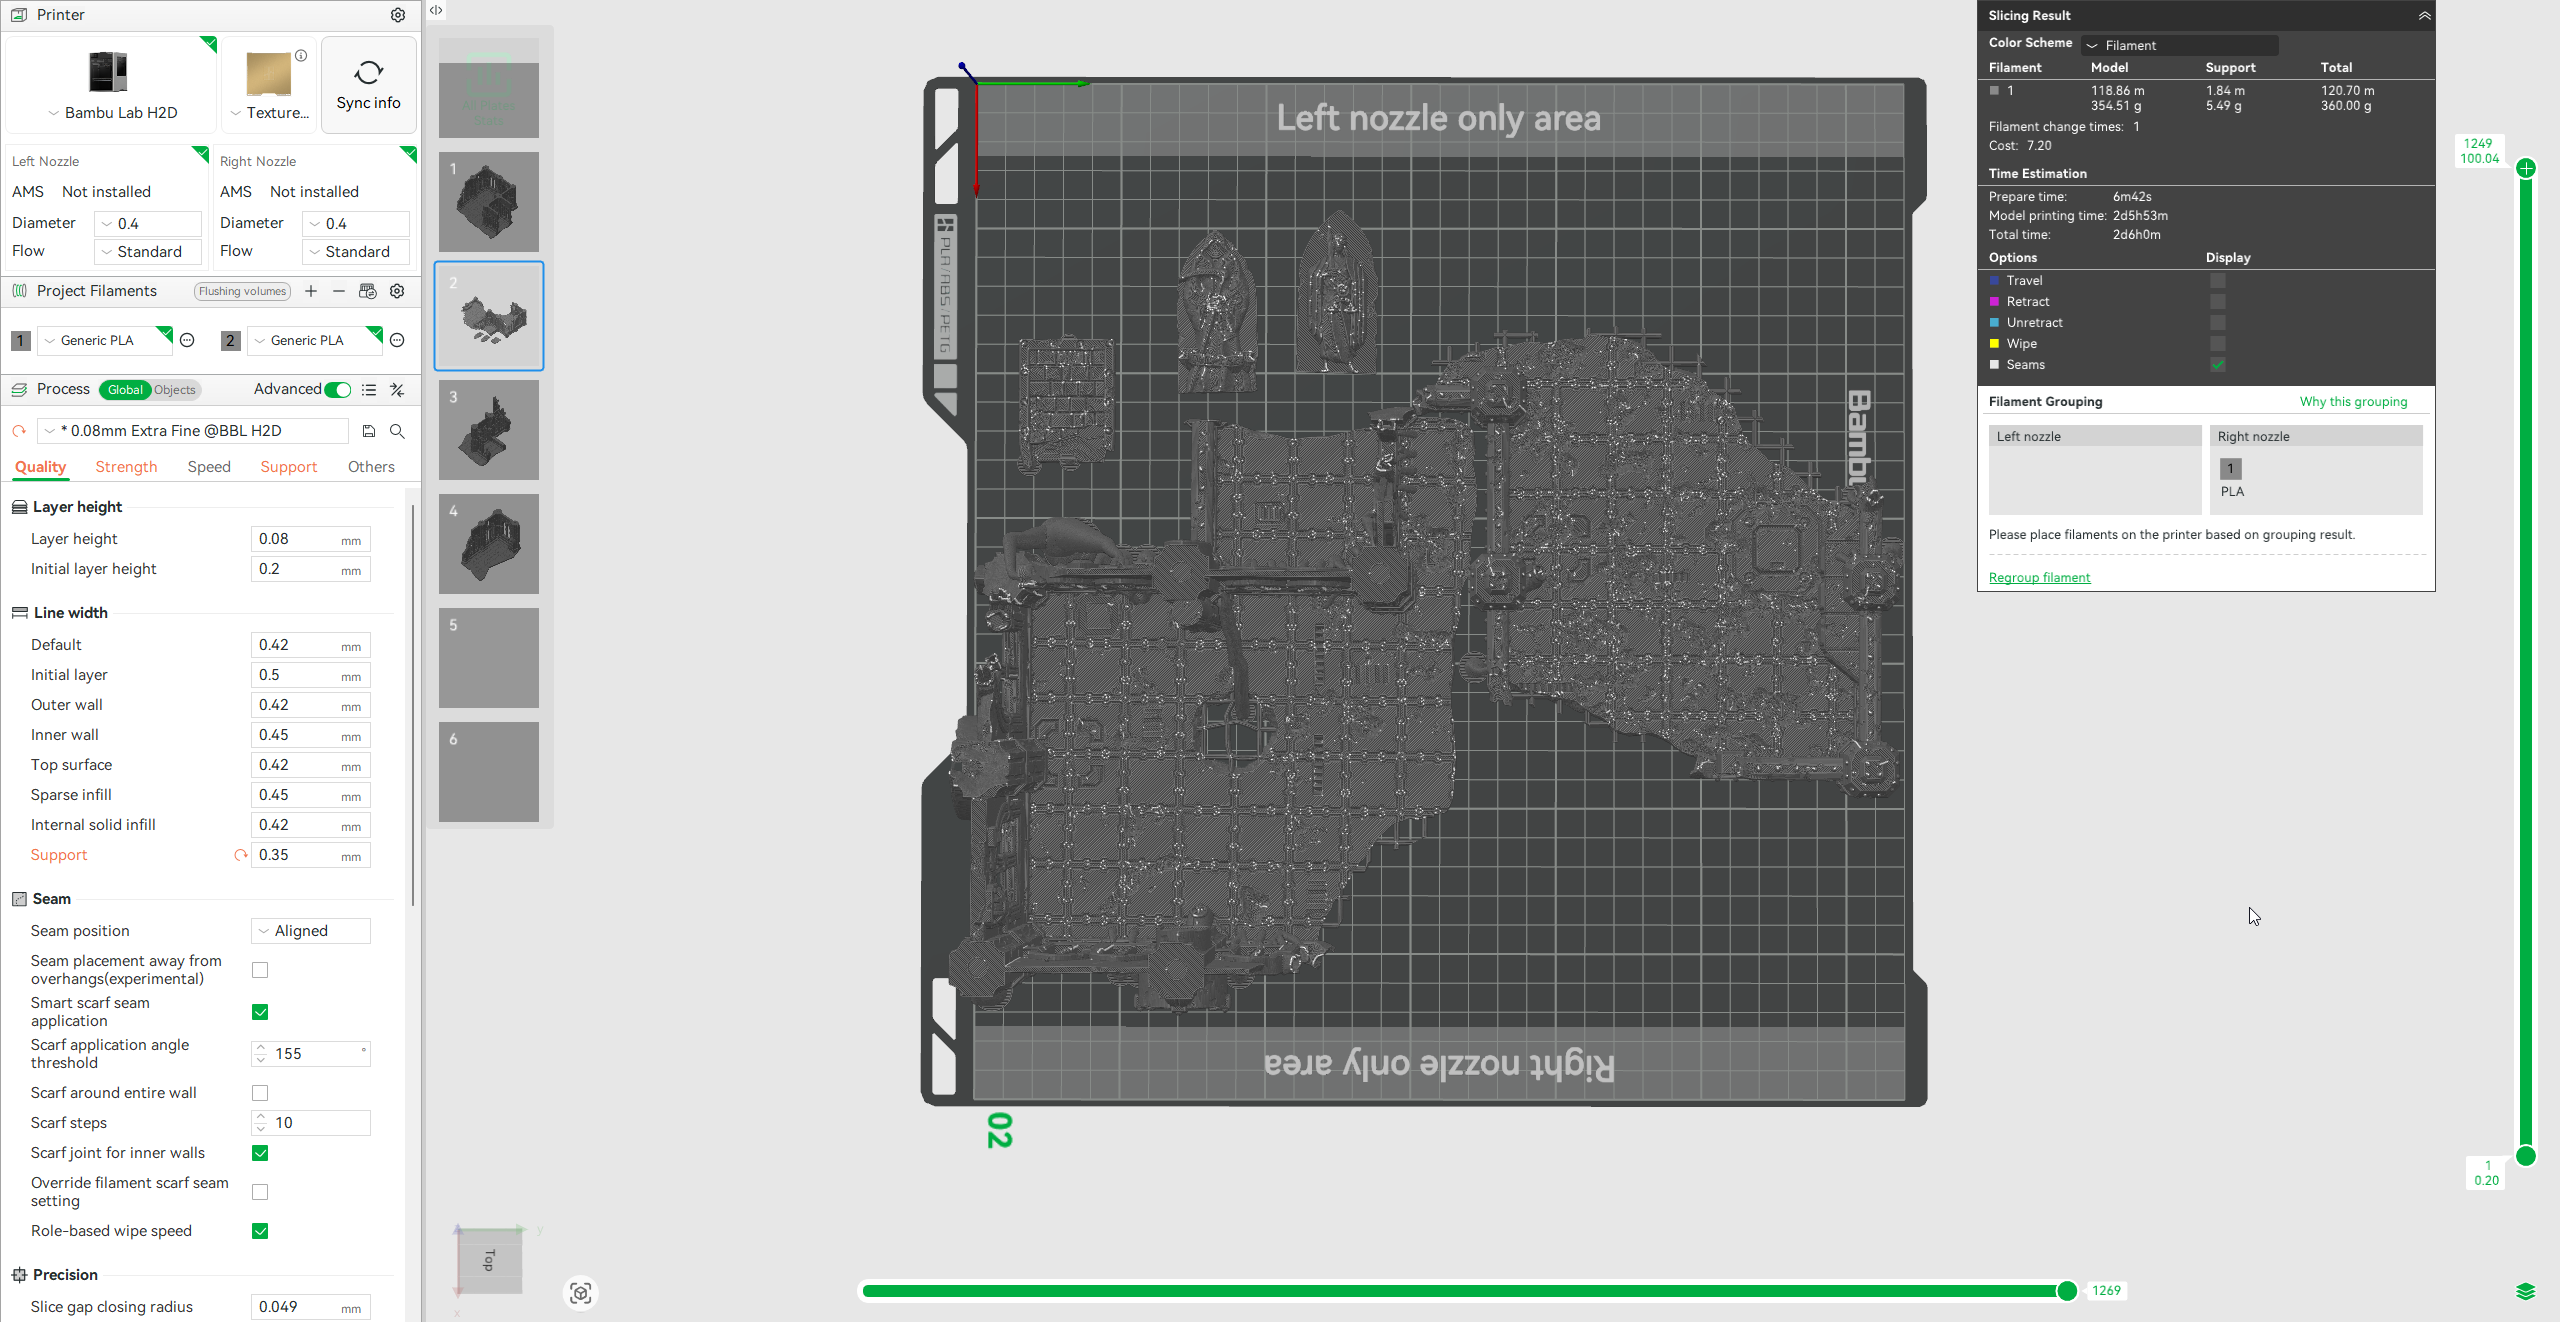This screenshot has width=2560, height=1322.
Task: Search process settings with magnifier icon
Action: [397, 431]
